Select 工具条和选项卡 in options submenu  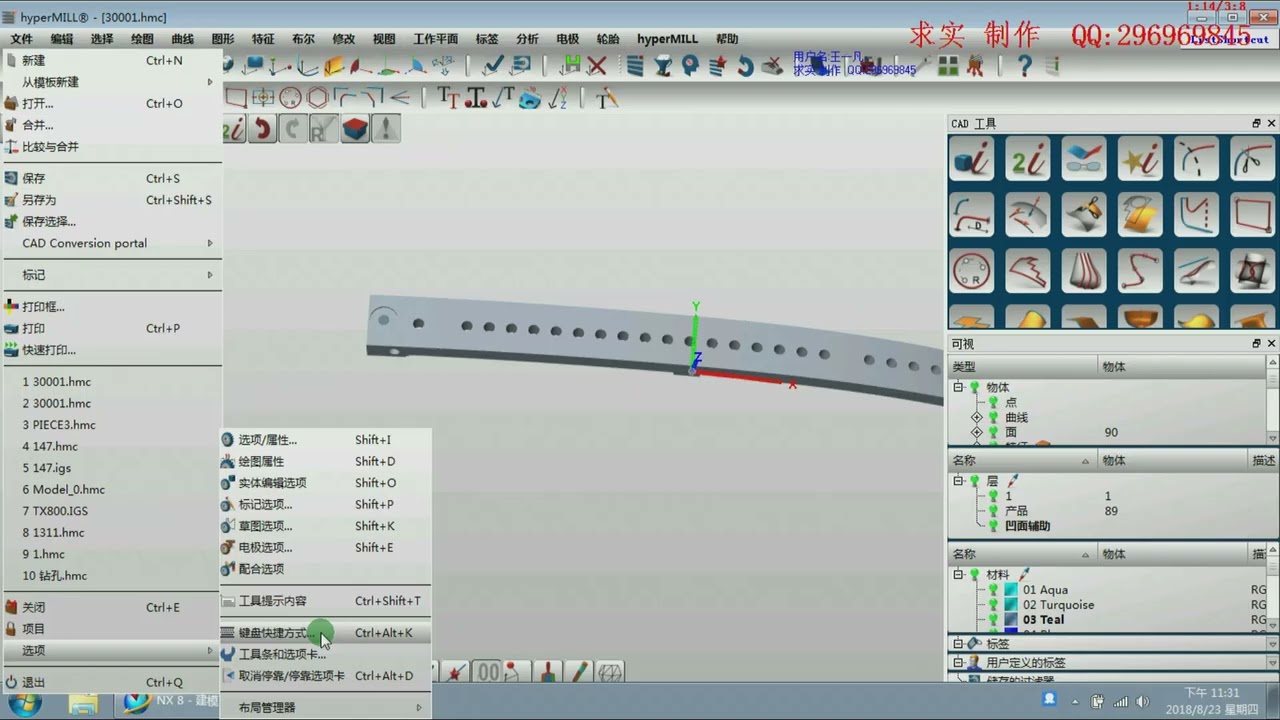(x=326, y=654)
